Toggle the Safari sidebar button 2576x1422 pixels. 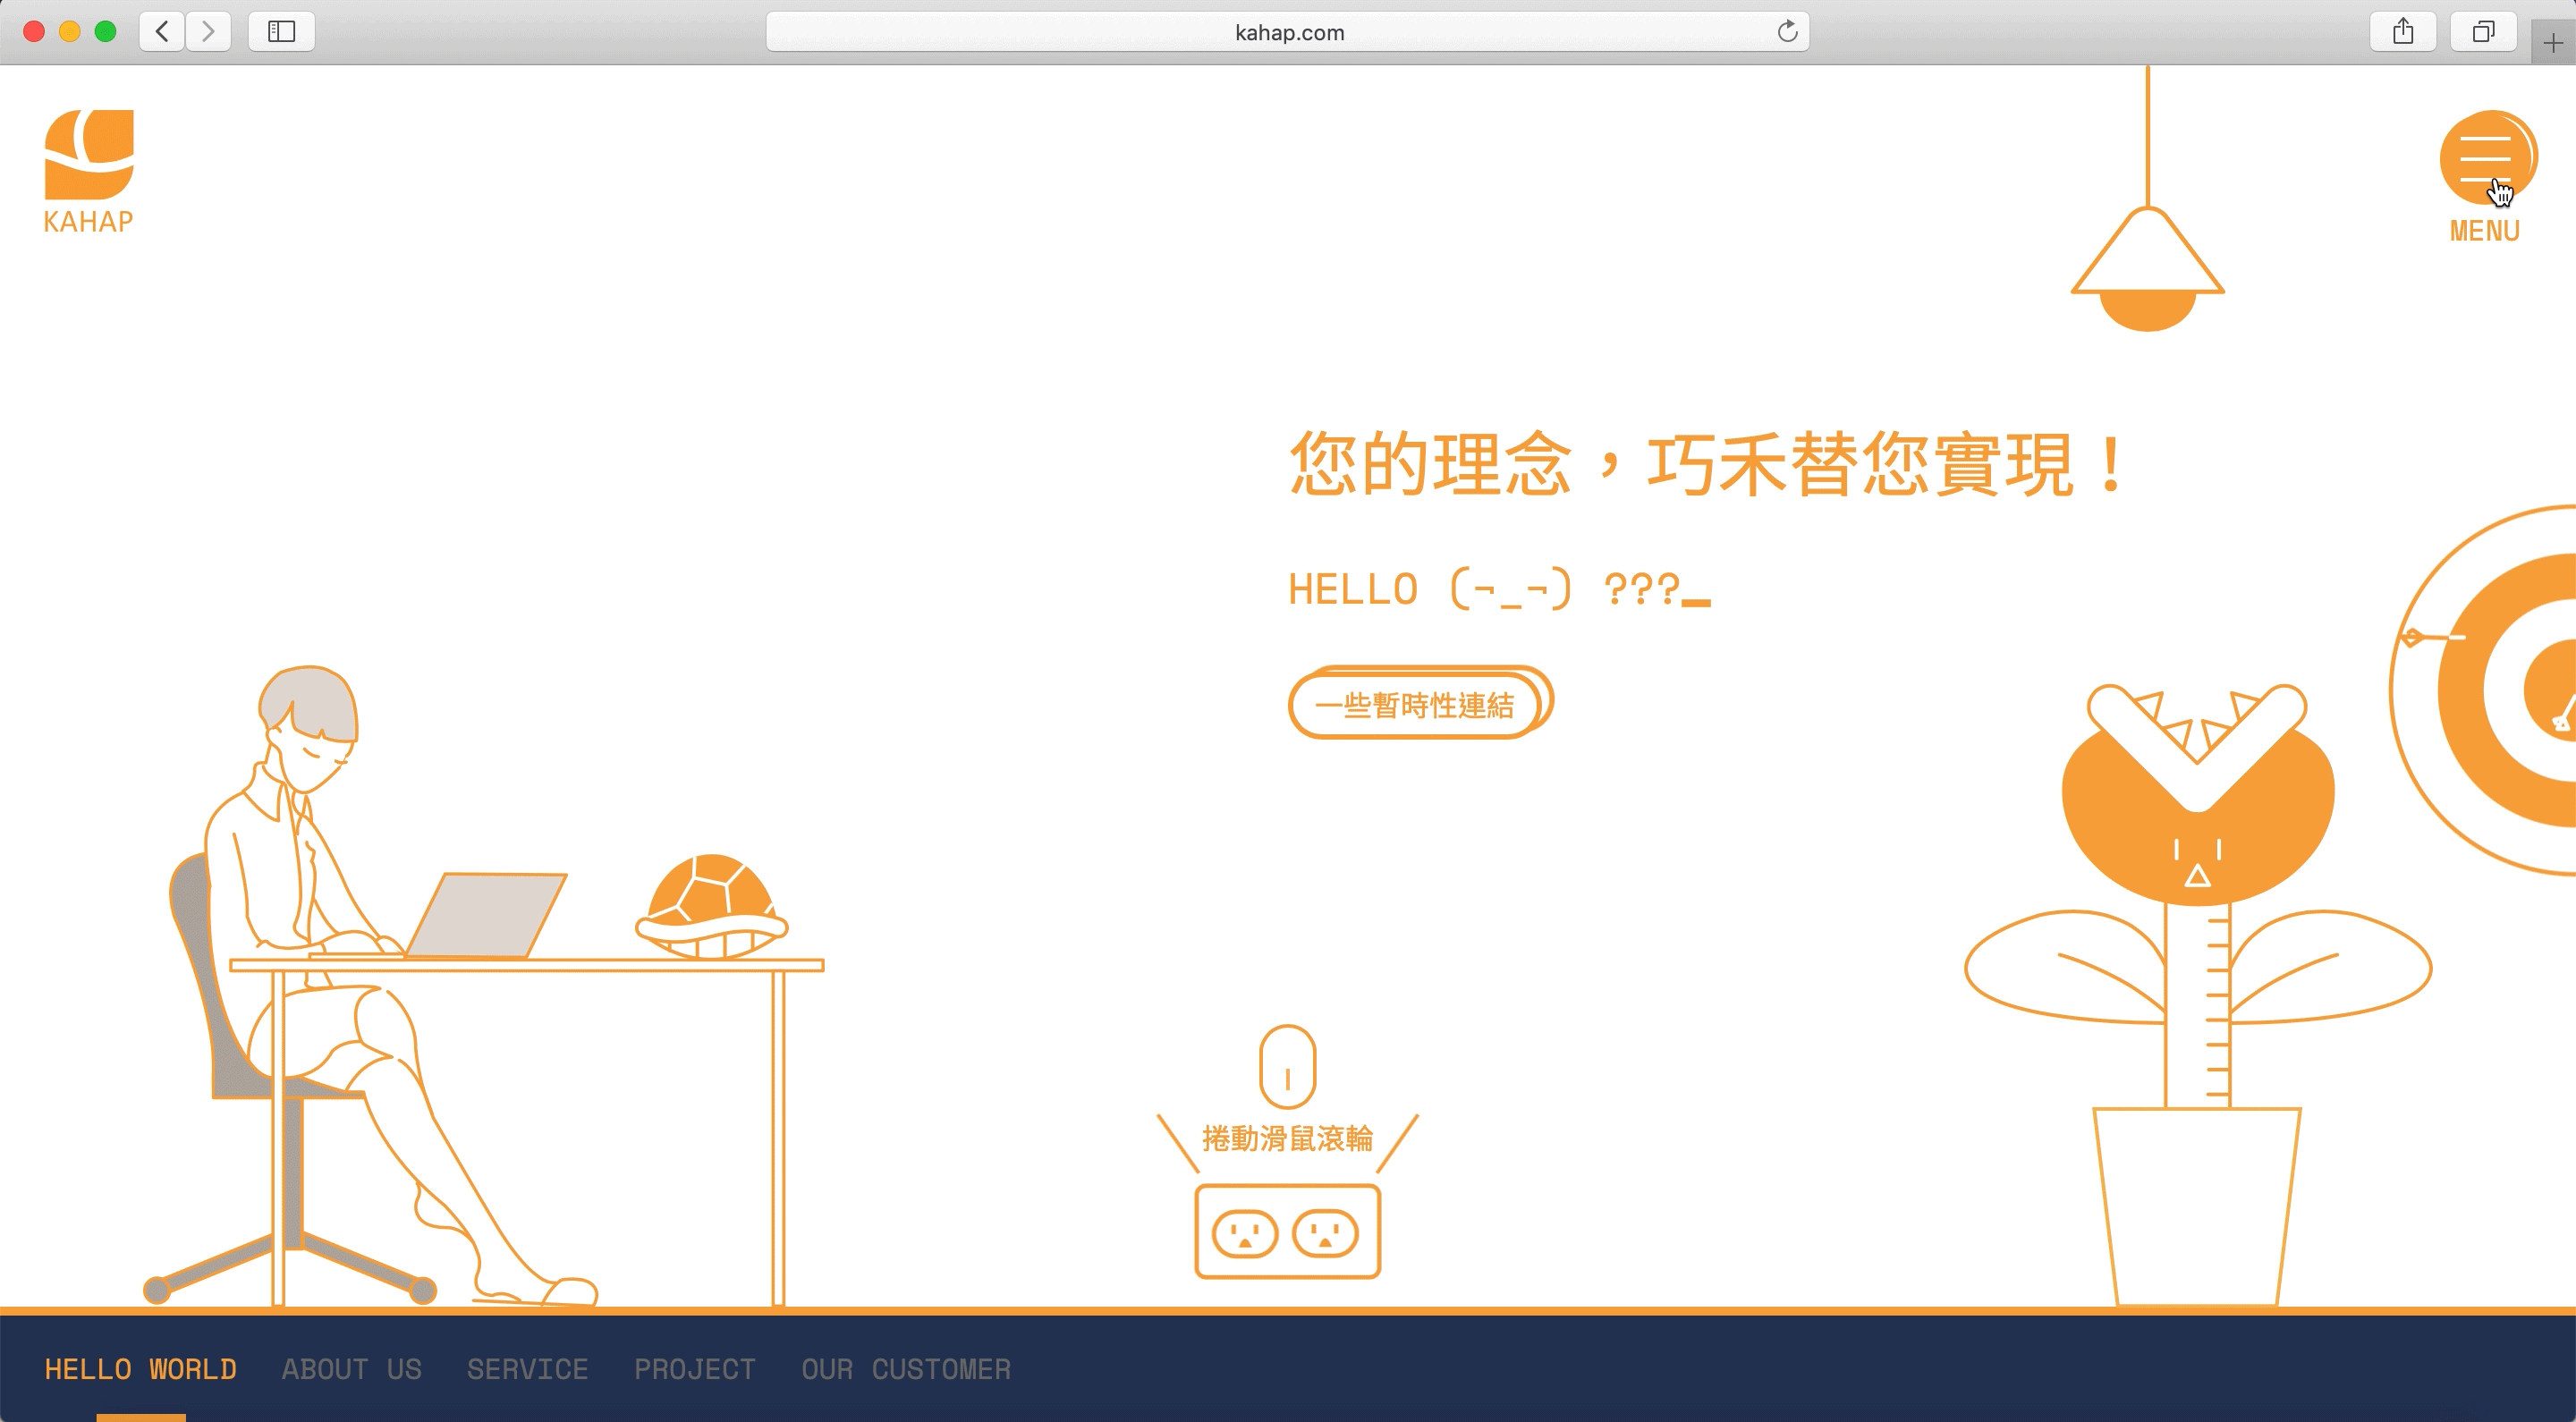(282, 32)
